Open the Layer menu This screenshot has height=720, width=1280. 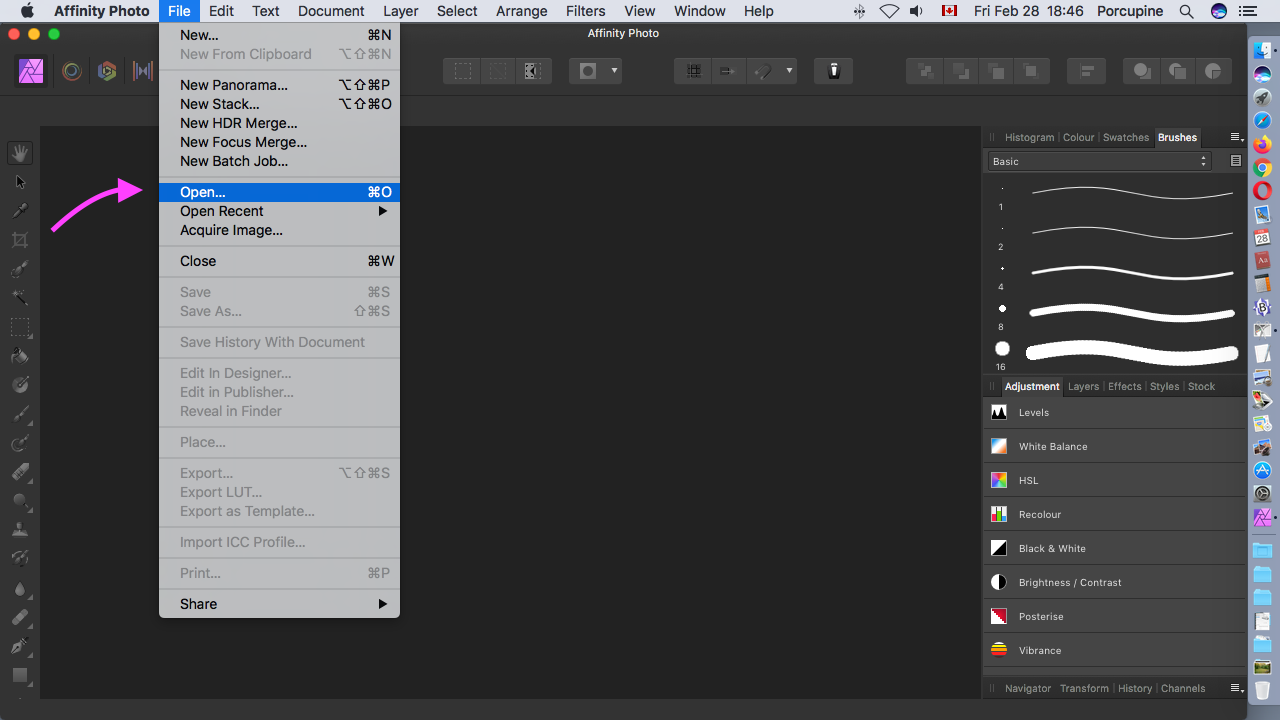coord(401,11)
